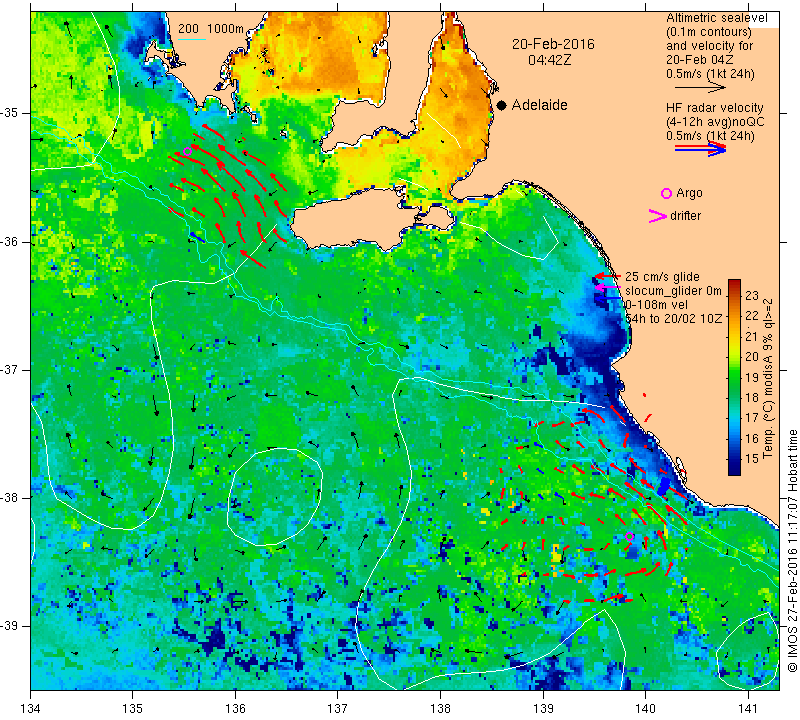Click the '54h to 20/02 10Z' text

click(x=673, y=318)
